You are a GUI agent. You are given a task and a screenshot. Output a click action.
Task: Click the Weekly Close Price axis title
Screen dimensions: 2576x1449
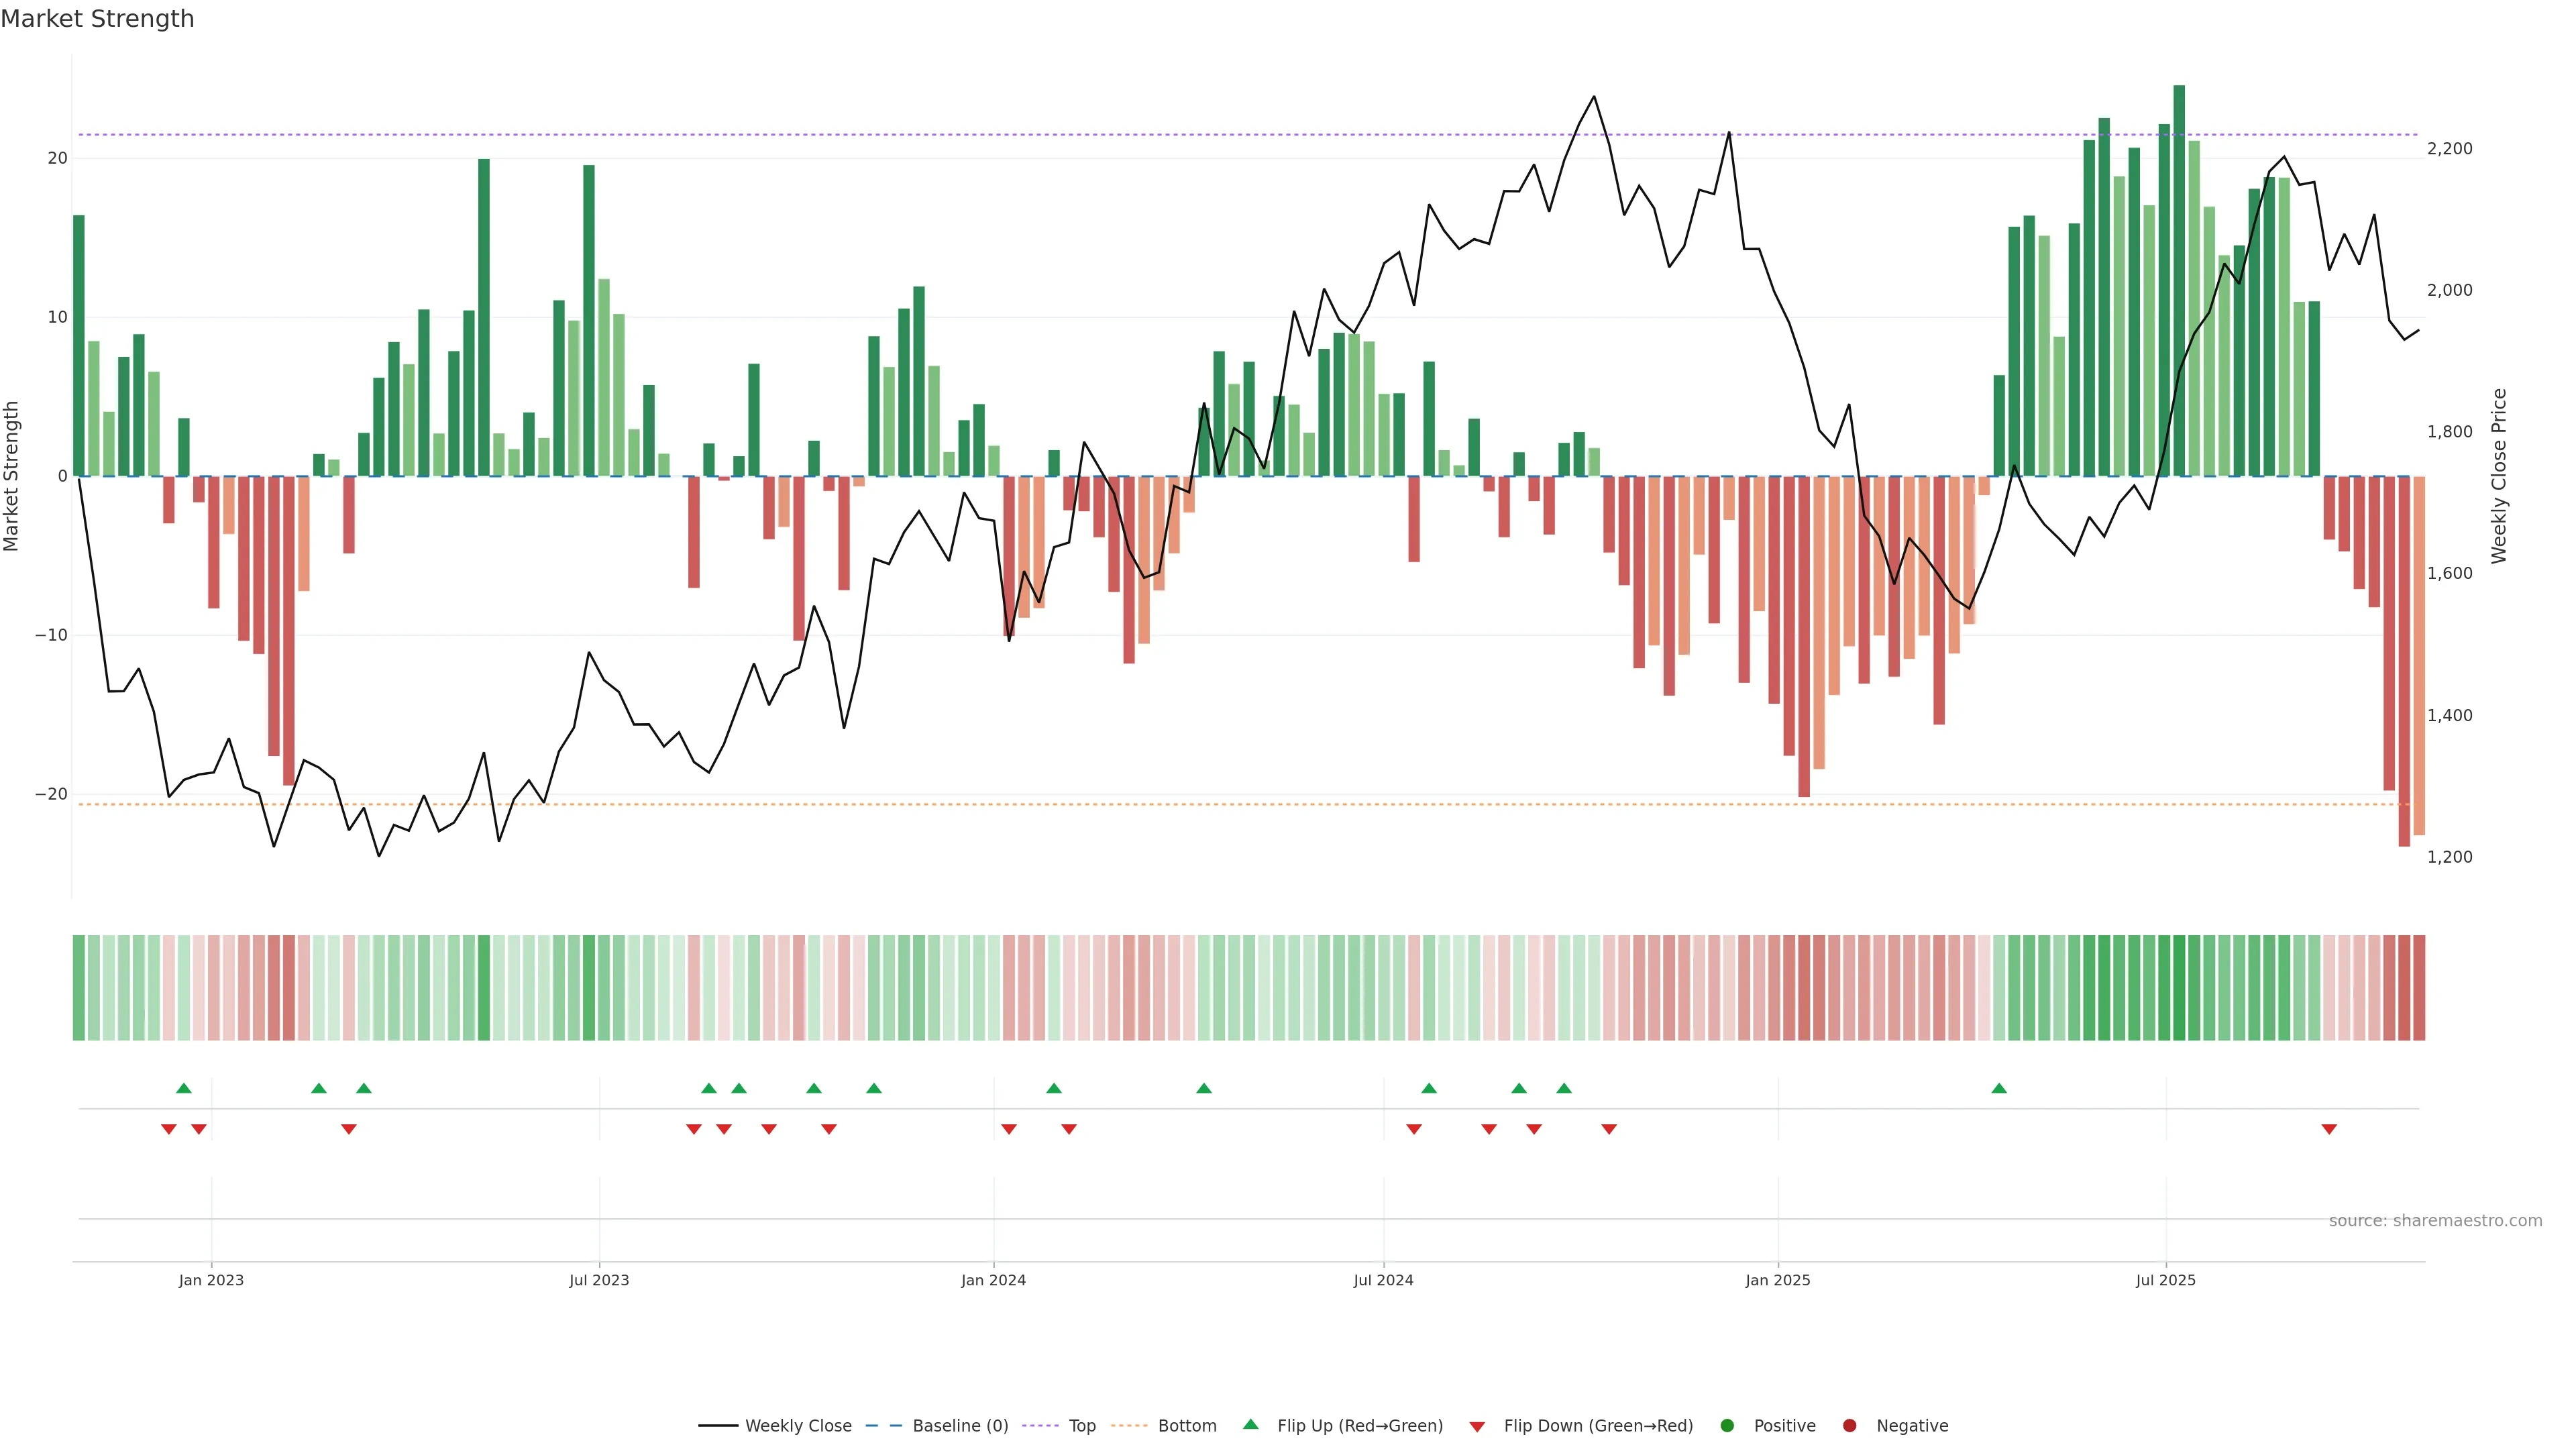[x=2499, y=476]
